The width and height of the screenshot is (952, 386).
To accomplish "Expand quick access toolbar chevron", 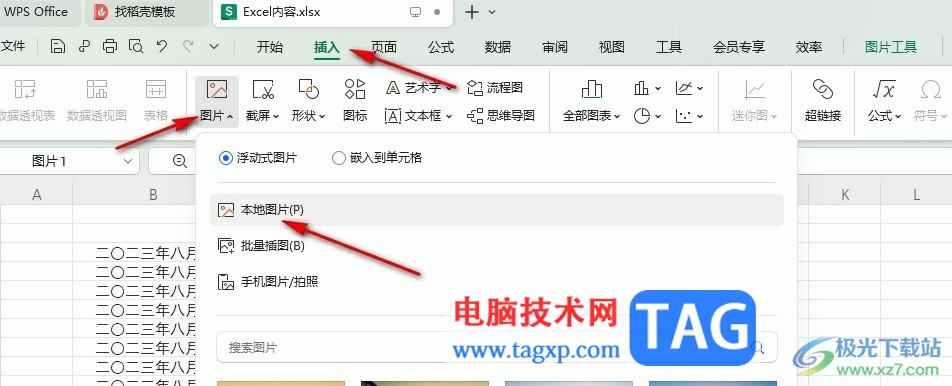I will pos(214,47).
